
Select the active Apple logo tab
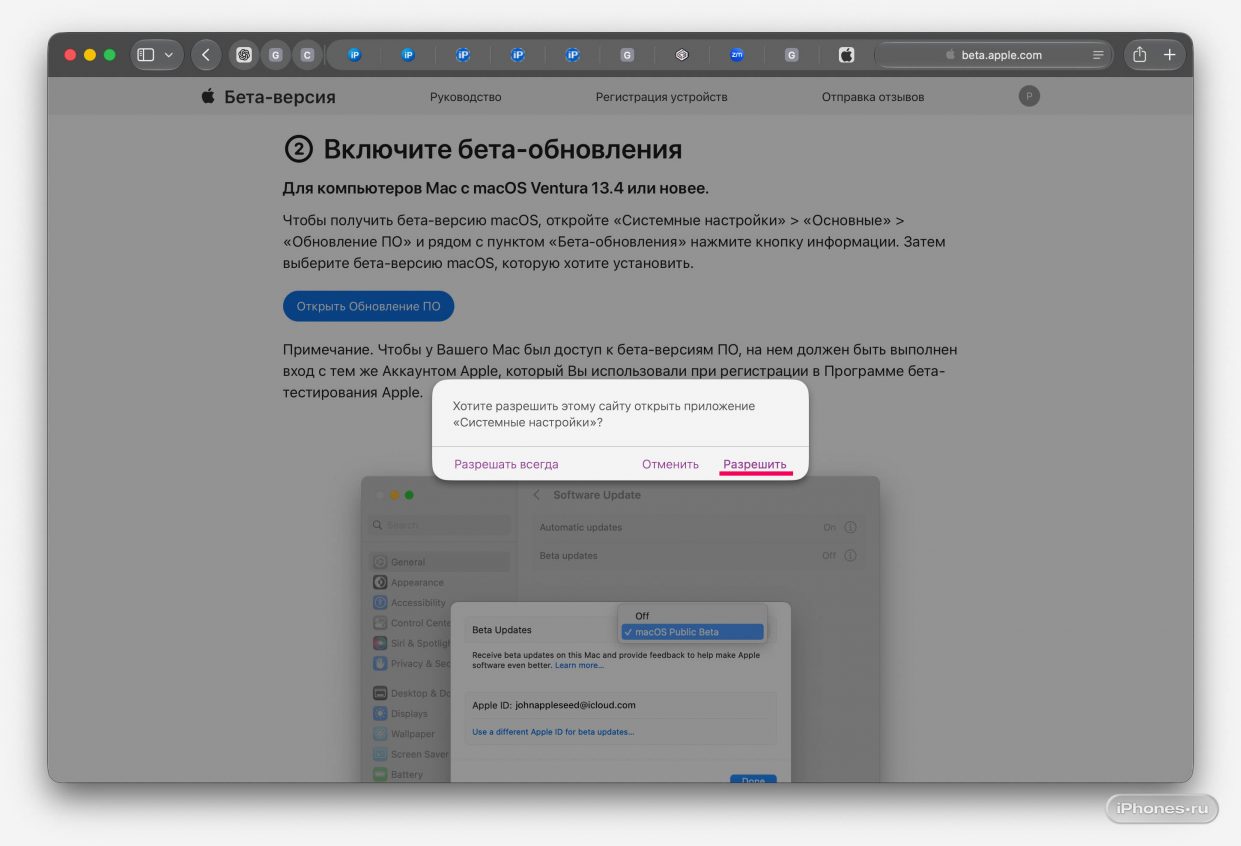click(846, 55)
